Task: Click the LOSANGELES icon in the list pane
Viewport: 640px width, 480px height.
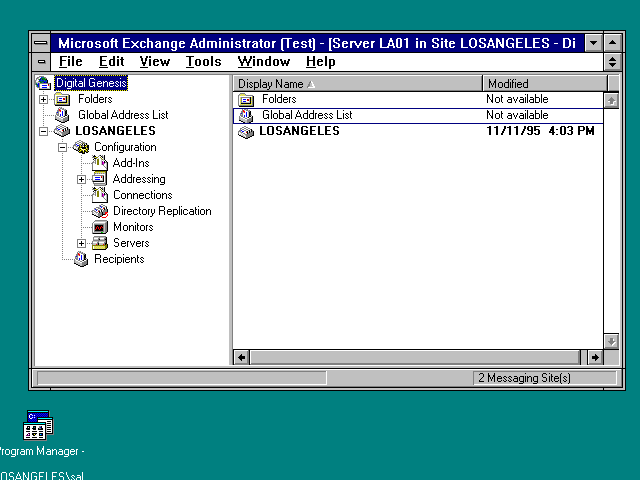Action: point(246,131)
